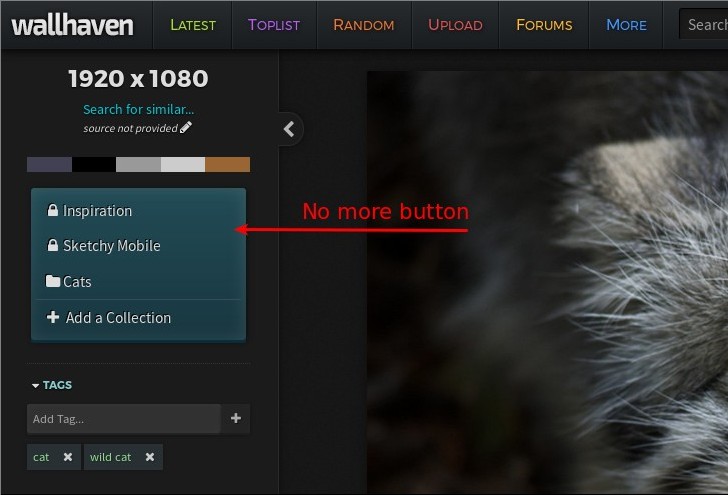The image size is (728, 495).
Task: Click the Sketchy Mobile lock icon
Action: [52, 245]
